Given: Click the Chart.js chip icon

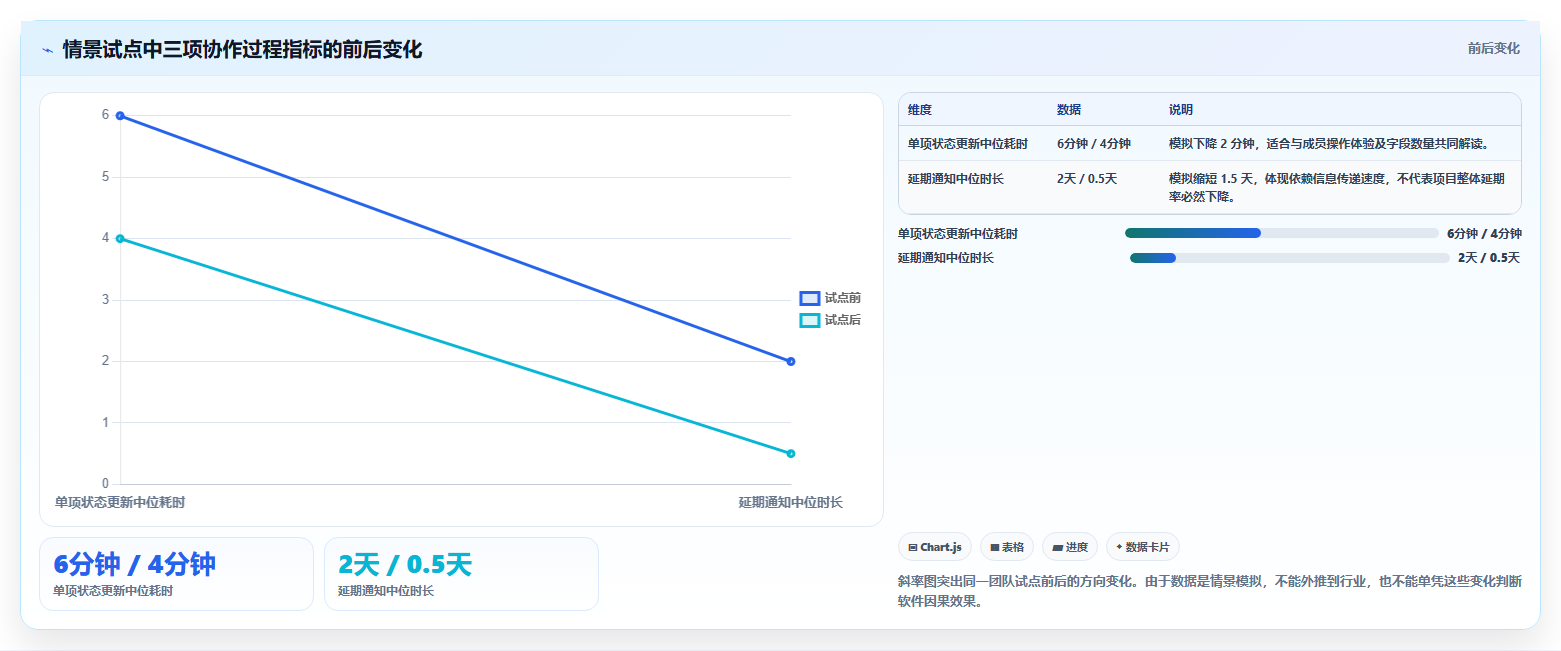Looking at the screenshot, I should 913,547.
